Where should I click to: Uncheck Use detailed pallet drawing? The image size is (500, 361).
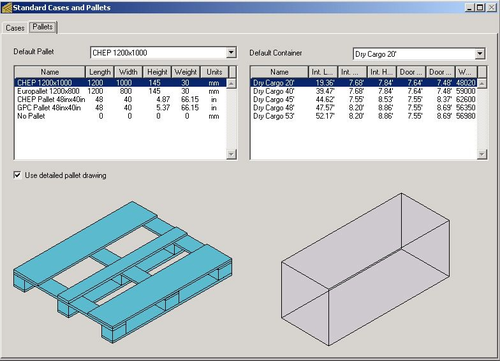(17, 175)
